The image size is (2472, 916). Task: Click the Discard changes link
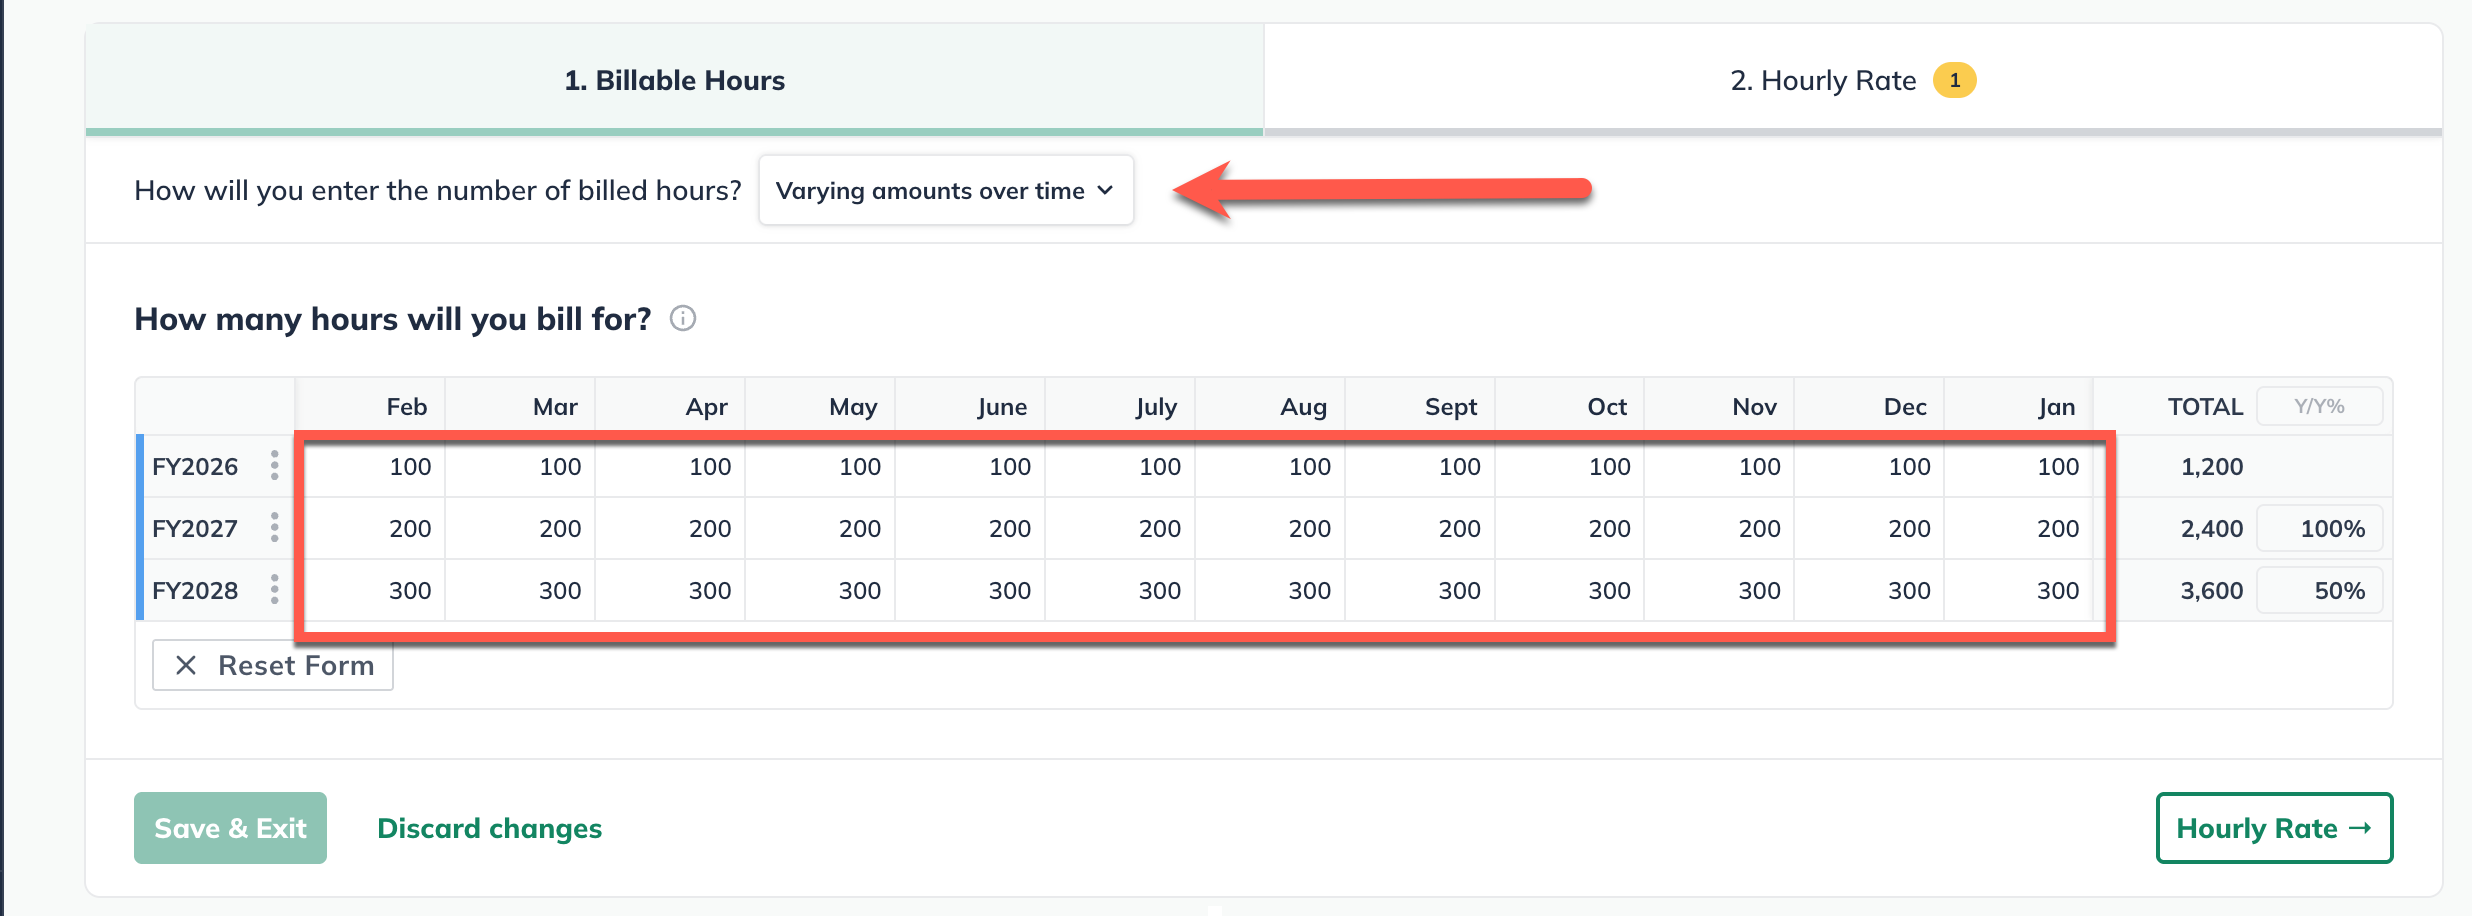pos(489,828)
